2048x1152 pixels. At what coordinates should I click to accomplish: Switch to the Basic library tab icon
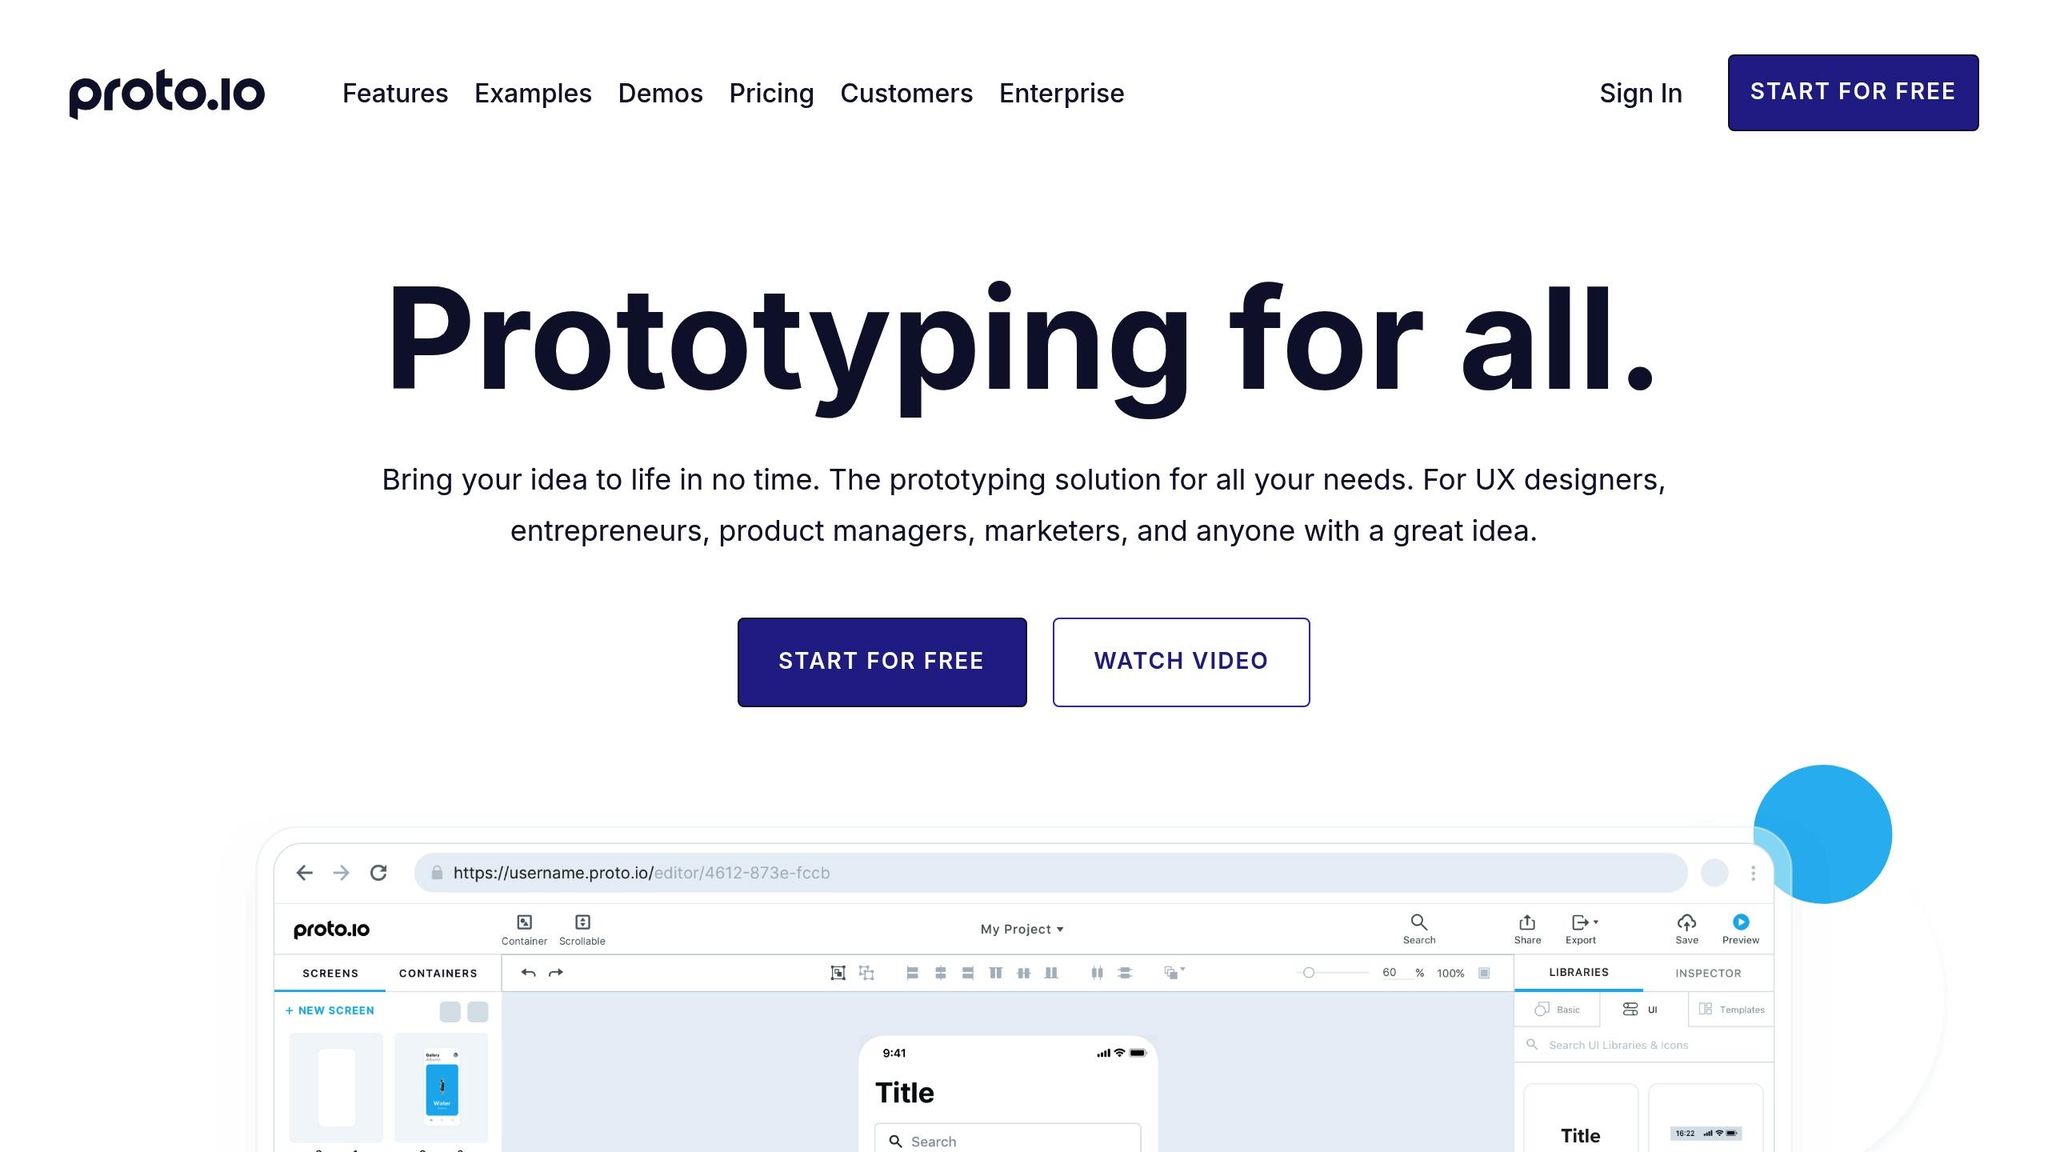(1543, 1009)
